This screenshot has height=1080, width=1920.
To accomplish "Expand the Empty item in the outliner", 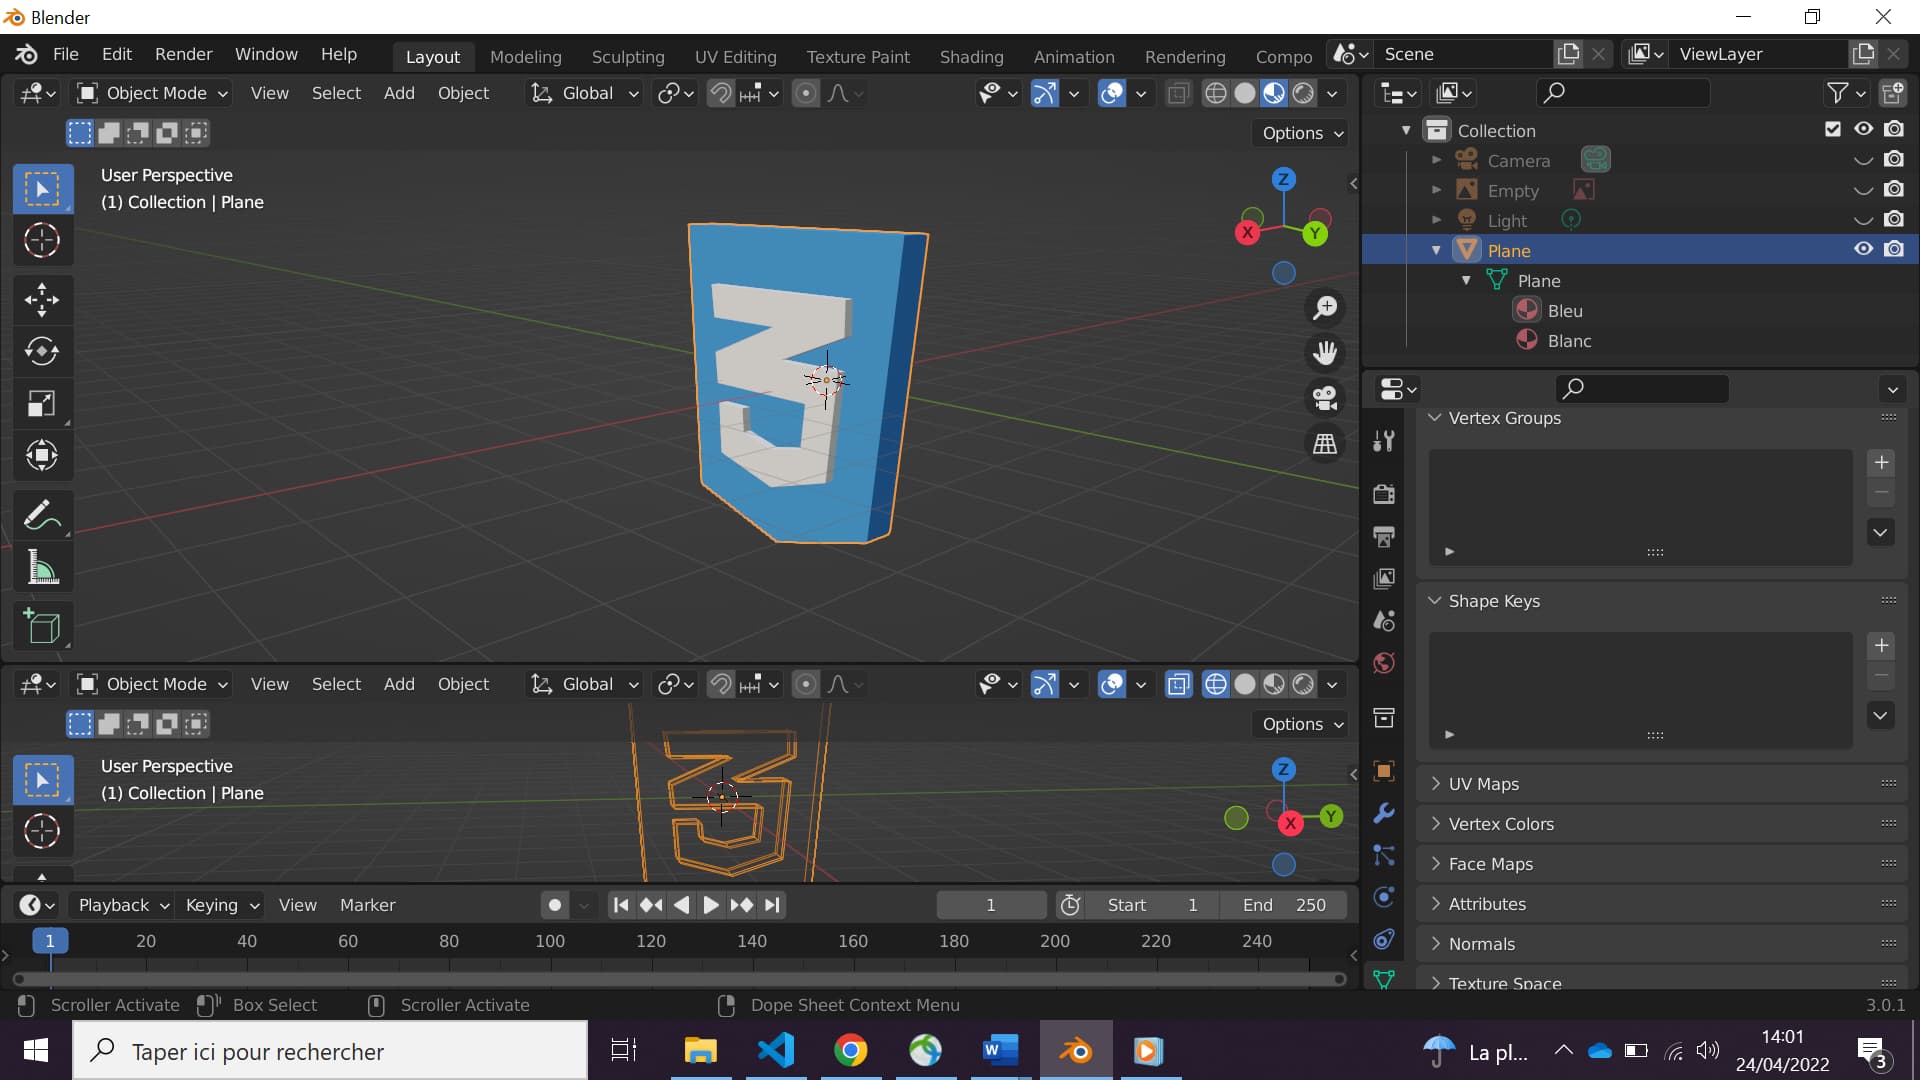I will click(1437, 190).
